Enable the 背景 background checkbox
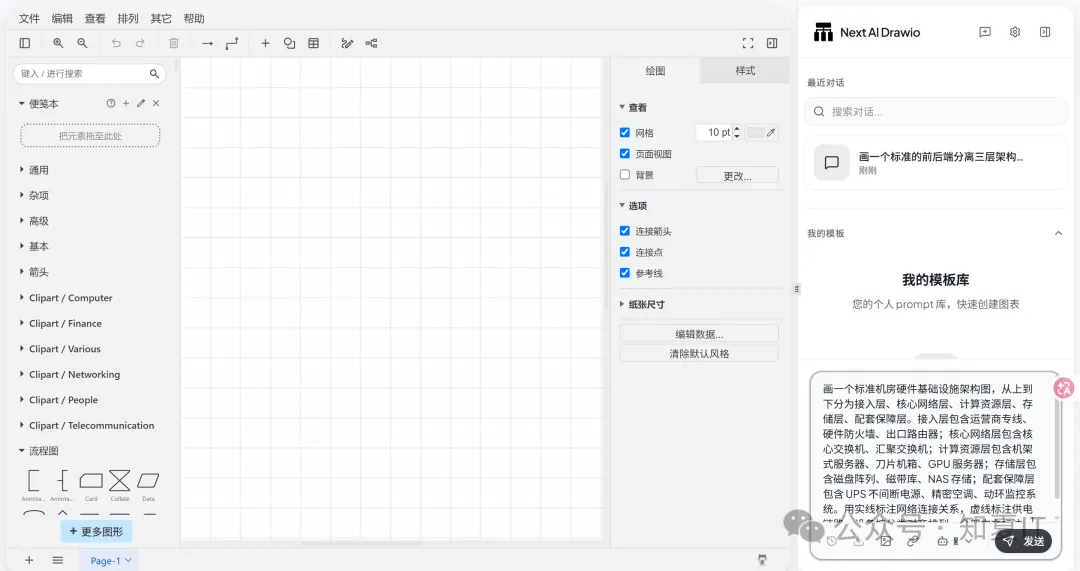Image resolution: width=1080 pixels, height=571 pixels. (x=625, y=175)
